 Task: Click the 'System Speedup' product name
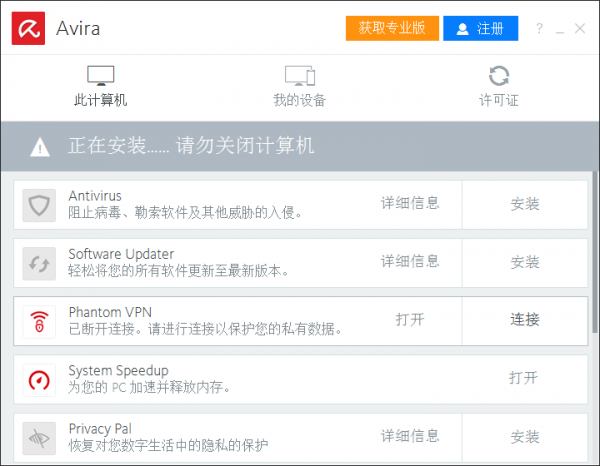pyautogui.click(x=118, y=371)
